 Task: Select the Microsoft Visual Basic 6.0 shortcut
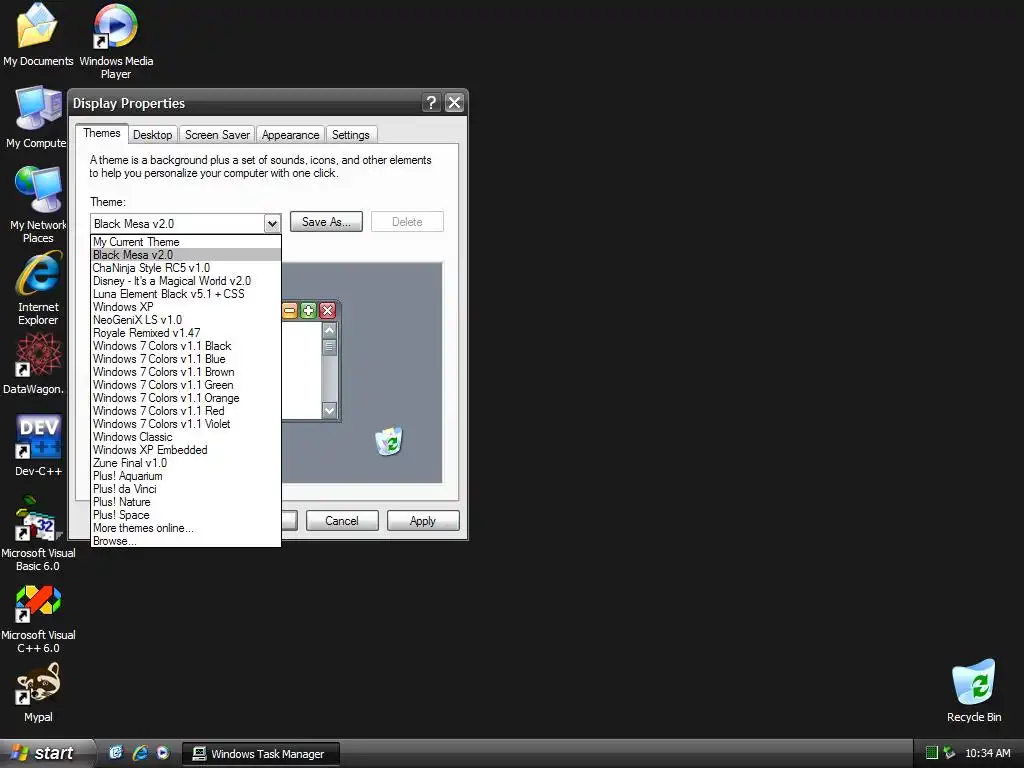coord(38,534)
